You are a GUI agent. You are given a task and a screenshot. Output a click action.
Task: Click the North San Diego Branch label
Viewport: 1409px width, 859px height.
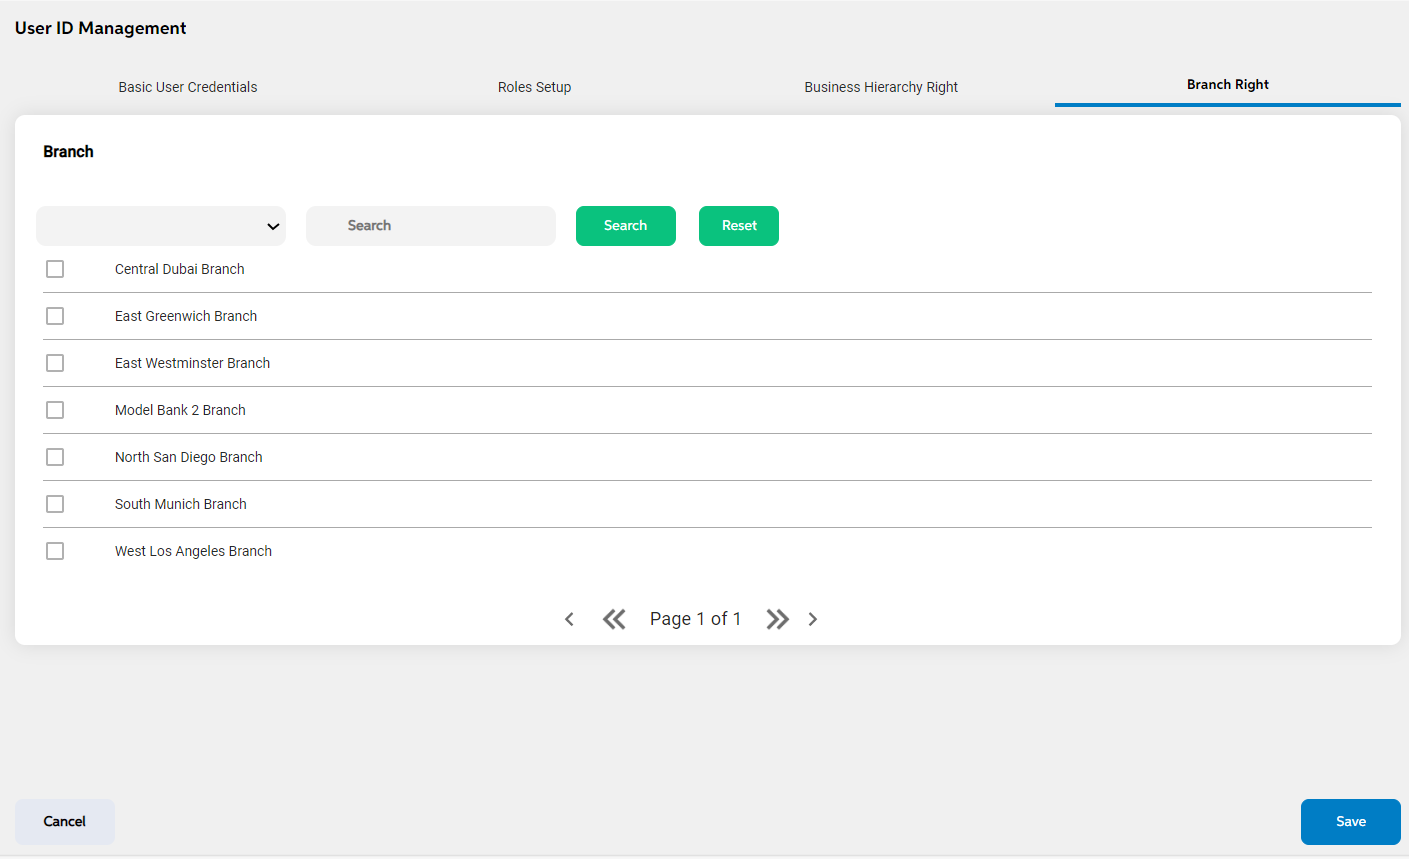coord(189,457)
